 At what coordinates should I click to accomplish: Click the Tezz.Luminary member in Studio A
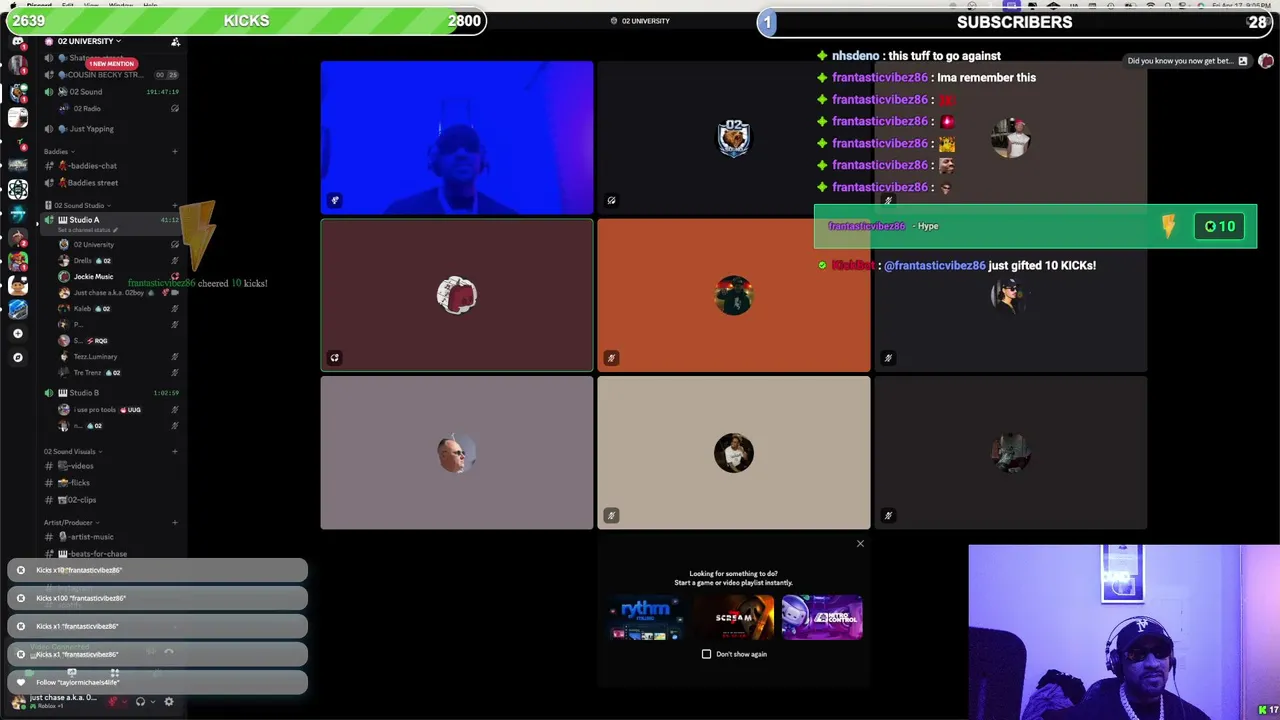[118, 356]
